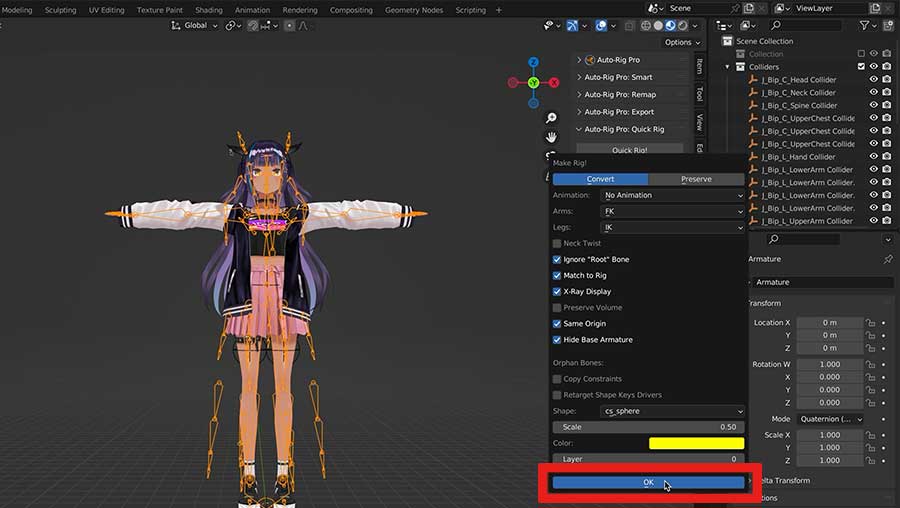Click the new scene copy icon
The width and height of the screenshot is (900, 508).
click(748, 9)
